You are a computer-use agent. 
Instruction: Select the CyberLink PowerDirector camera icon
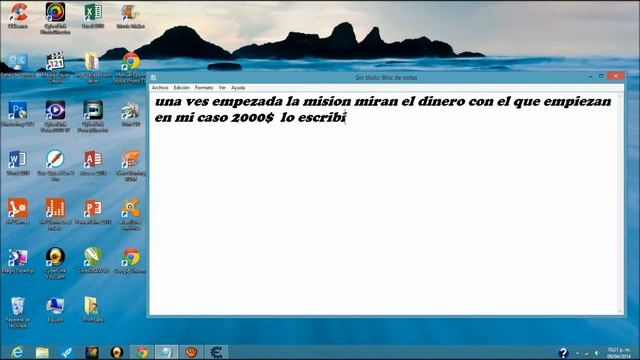93,116
